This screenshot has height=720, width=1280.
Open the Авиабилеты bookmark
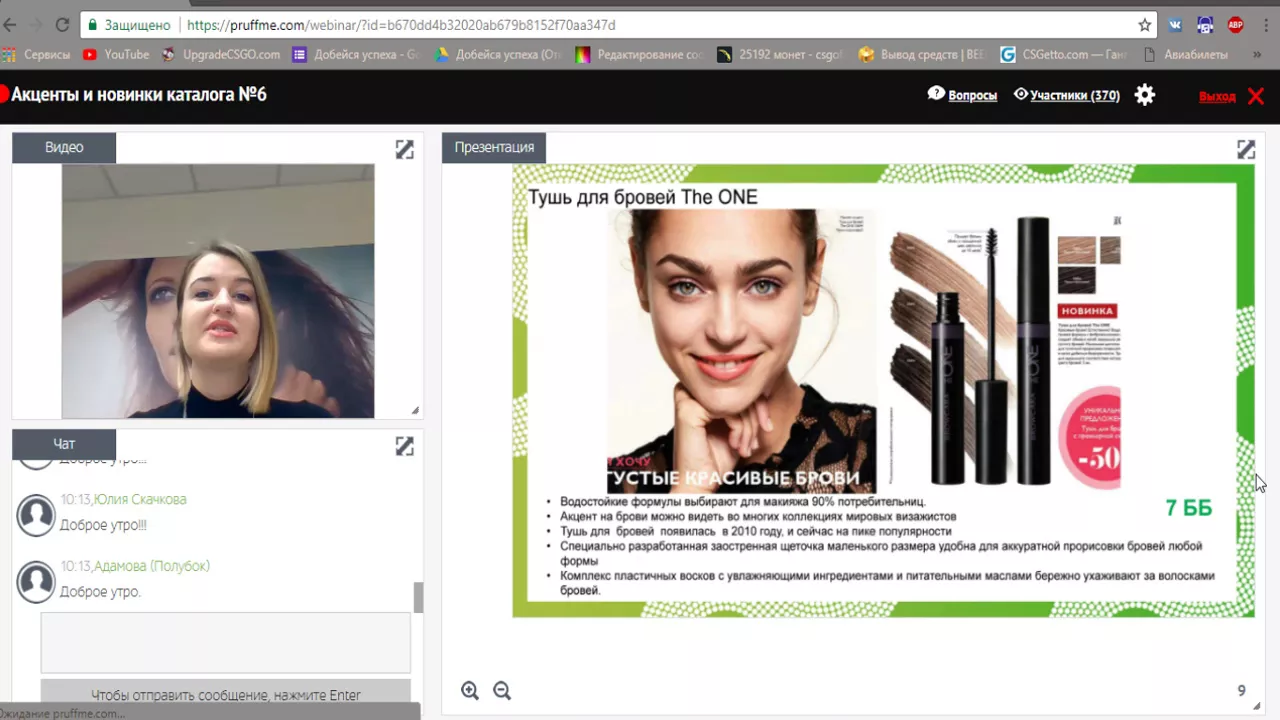pyautogui.click(x=1185, y=55)
